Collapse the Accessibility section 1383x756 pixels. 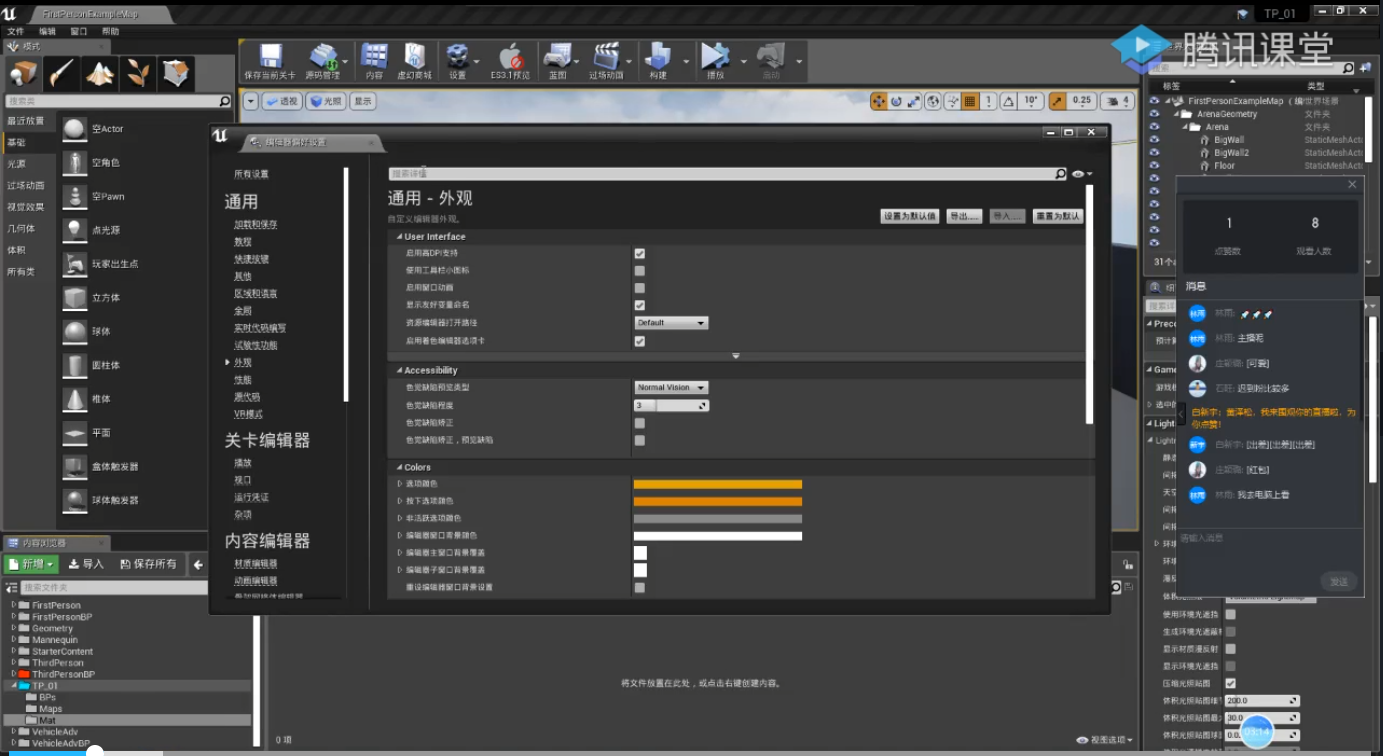(398, 371)
